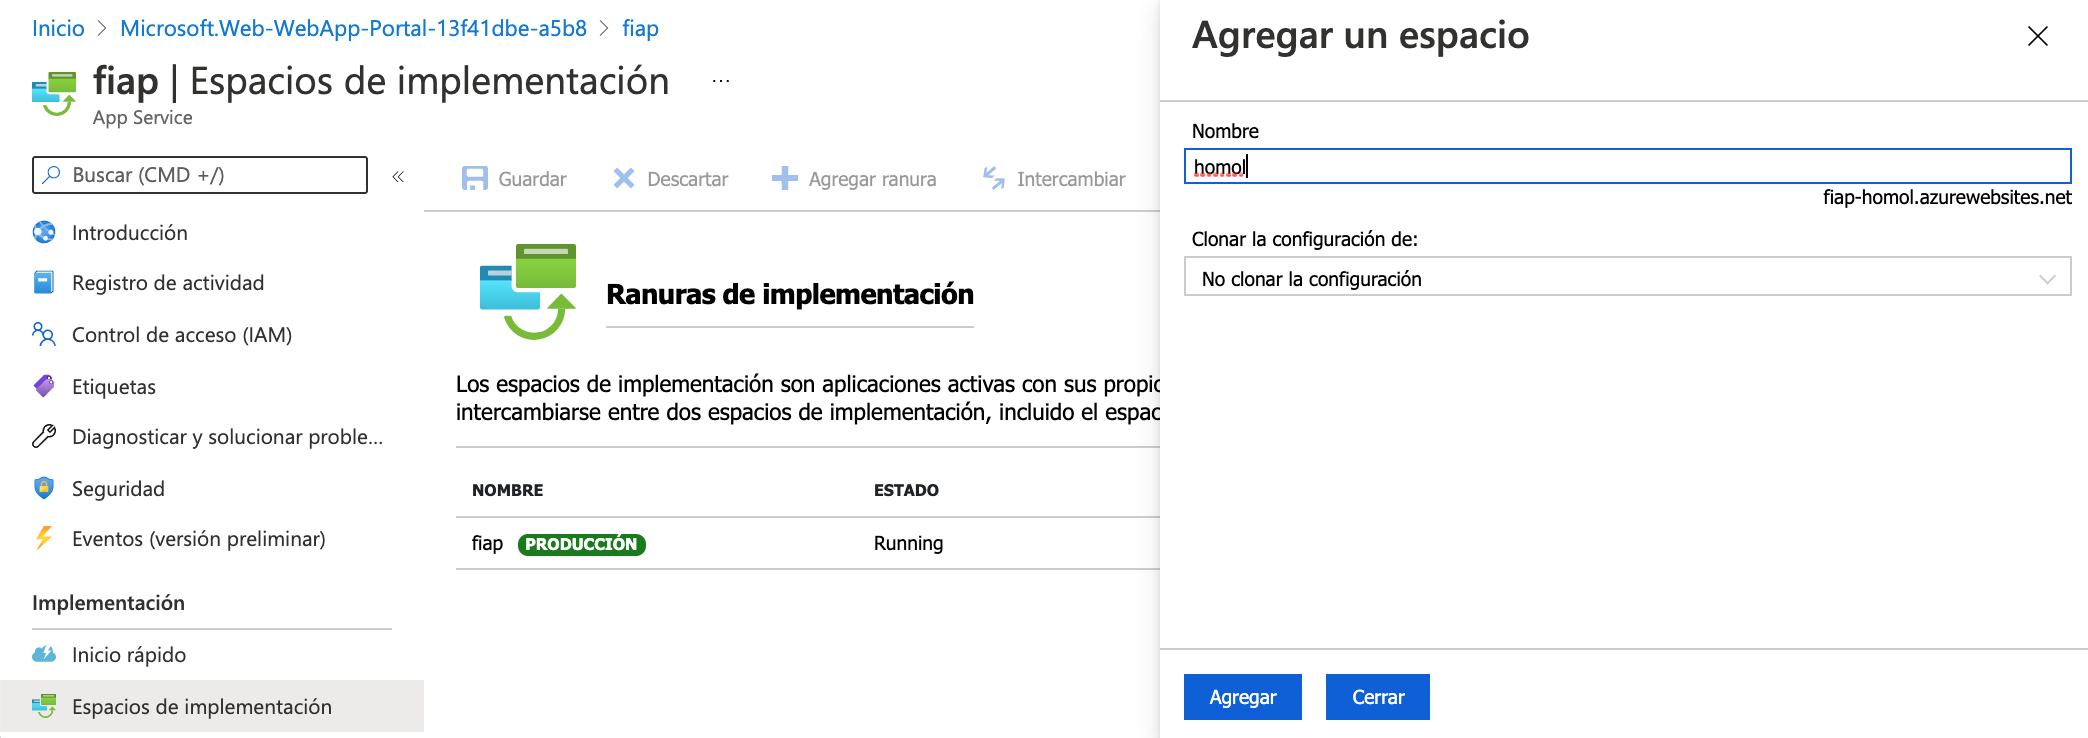Screen dimensions: 2088x738
Task: Click the Etiquetas tag icon
Action: 44,386
